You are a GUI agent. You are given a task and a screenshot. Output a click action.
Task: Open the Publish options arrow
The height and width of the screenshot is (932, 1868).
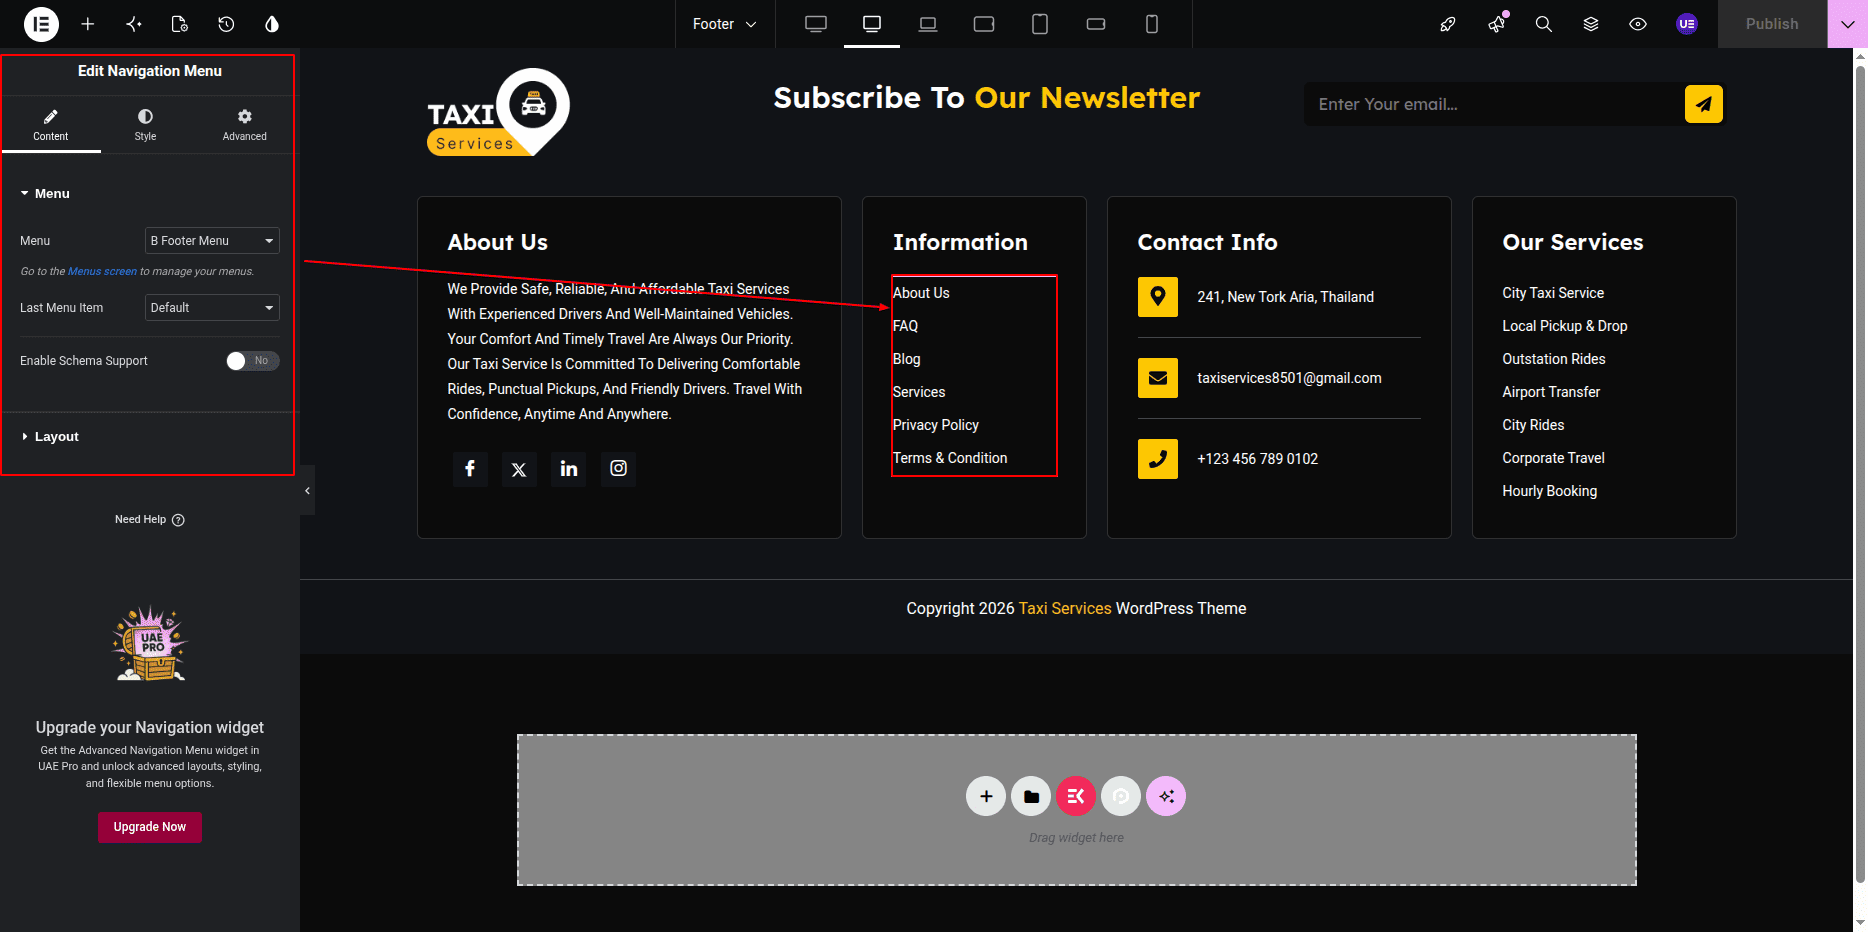point(1847,24)
